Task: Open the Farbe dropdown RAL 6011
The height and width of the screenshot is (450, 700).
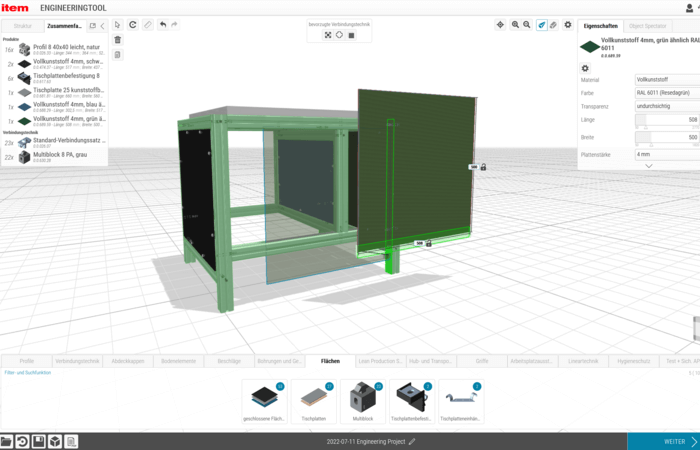Action: pos(666,92)
